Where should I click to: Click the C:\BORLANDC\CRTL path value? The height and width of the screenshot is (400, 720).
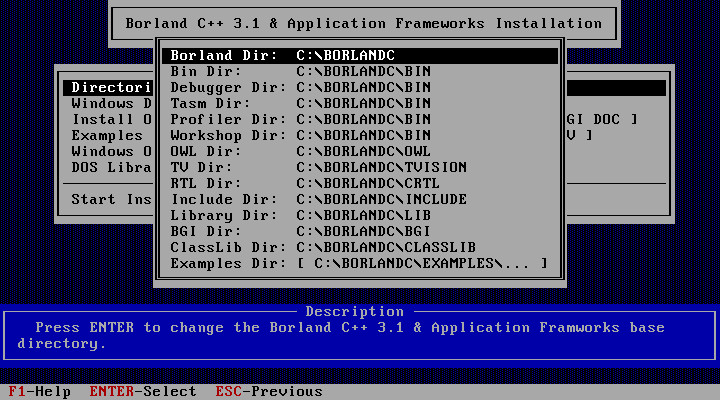point(368,184)
